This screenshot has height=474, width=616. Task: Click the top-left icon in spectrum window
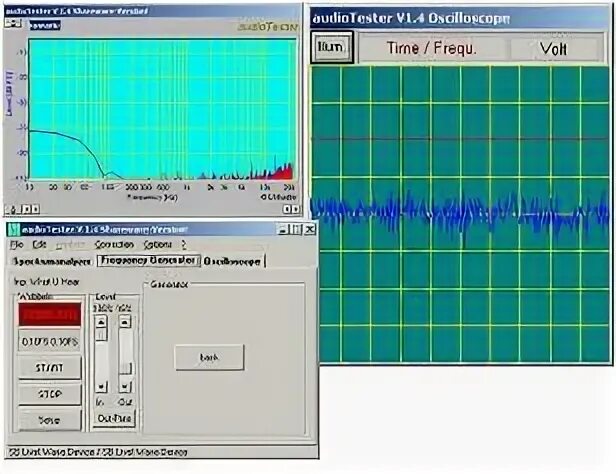[13, 24]
